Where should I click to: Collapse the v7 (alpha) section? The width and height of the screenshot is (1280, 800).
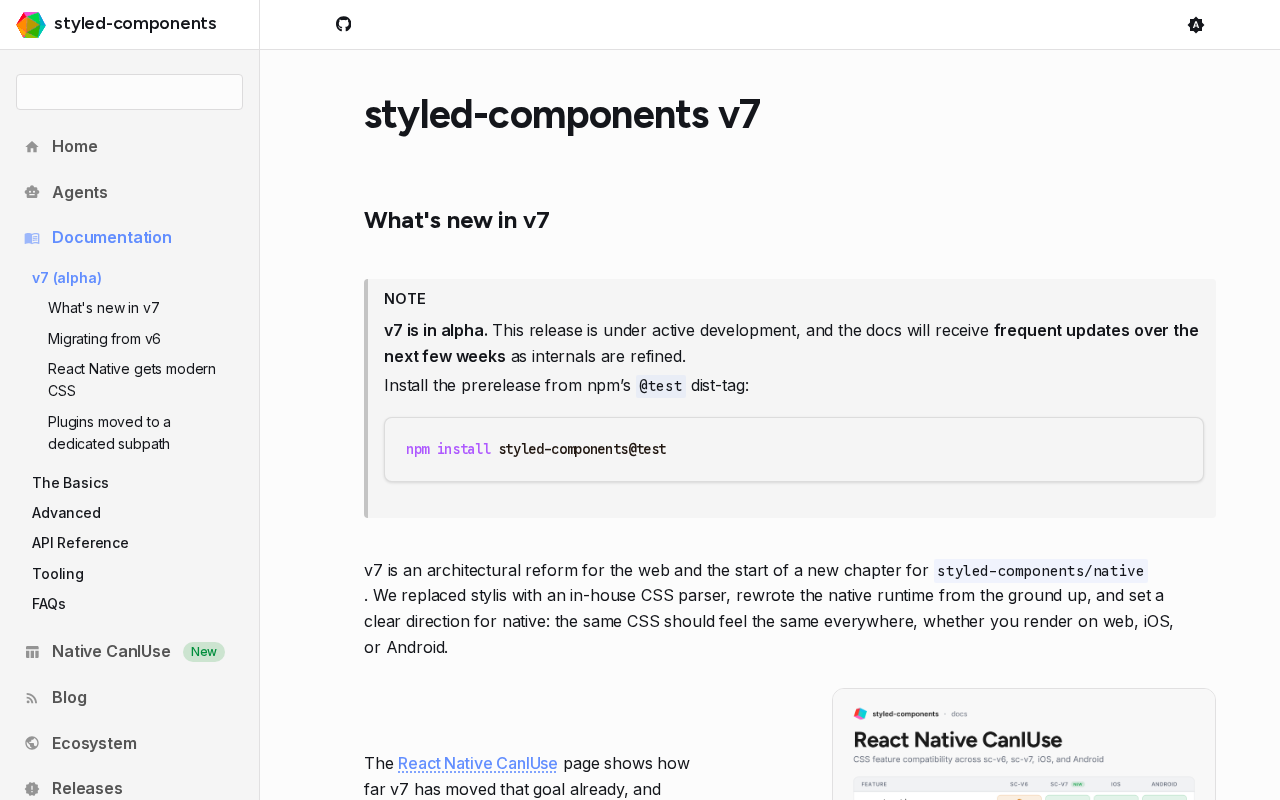point(67,278)
